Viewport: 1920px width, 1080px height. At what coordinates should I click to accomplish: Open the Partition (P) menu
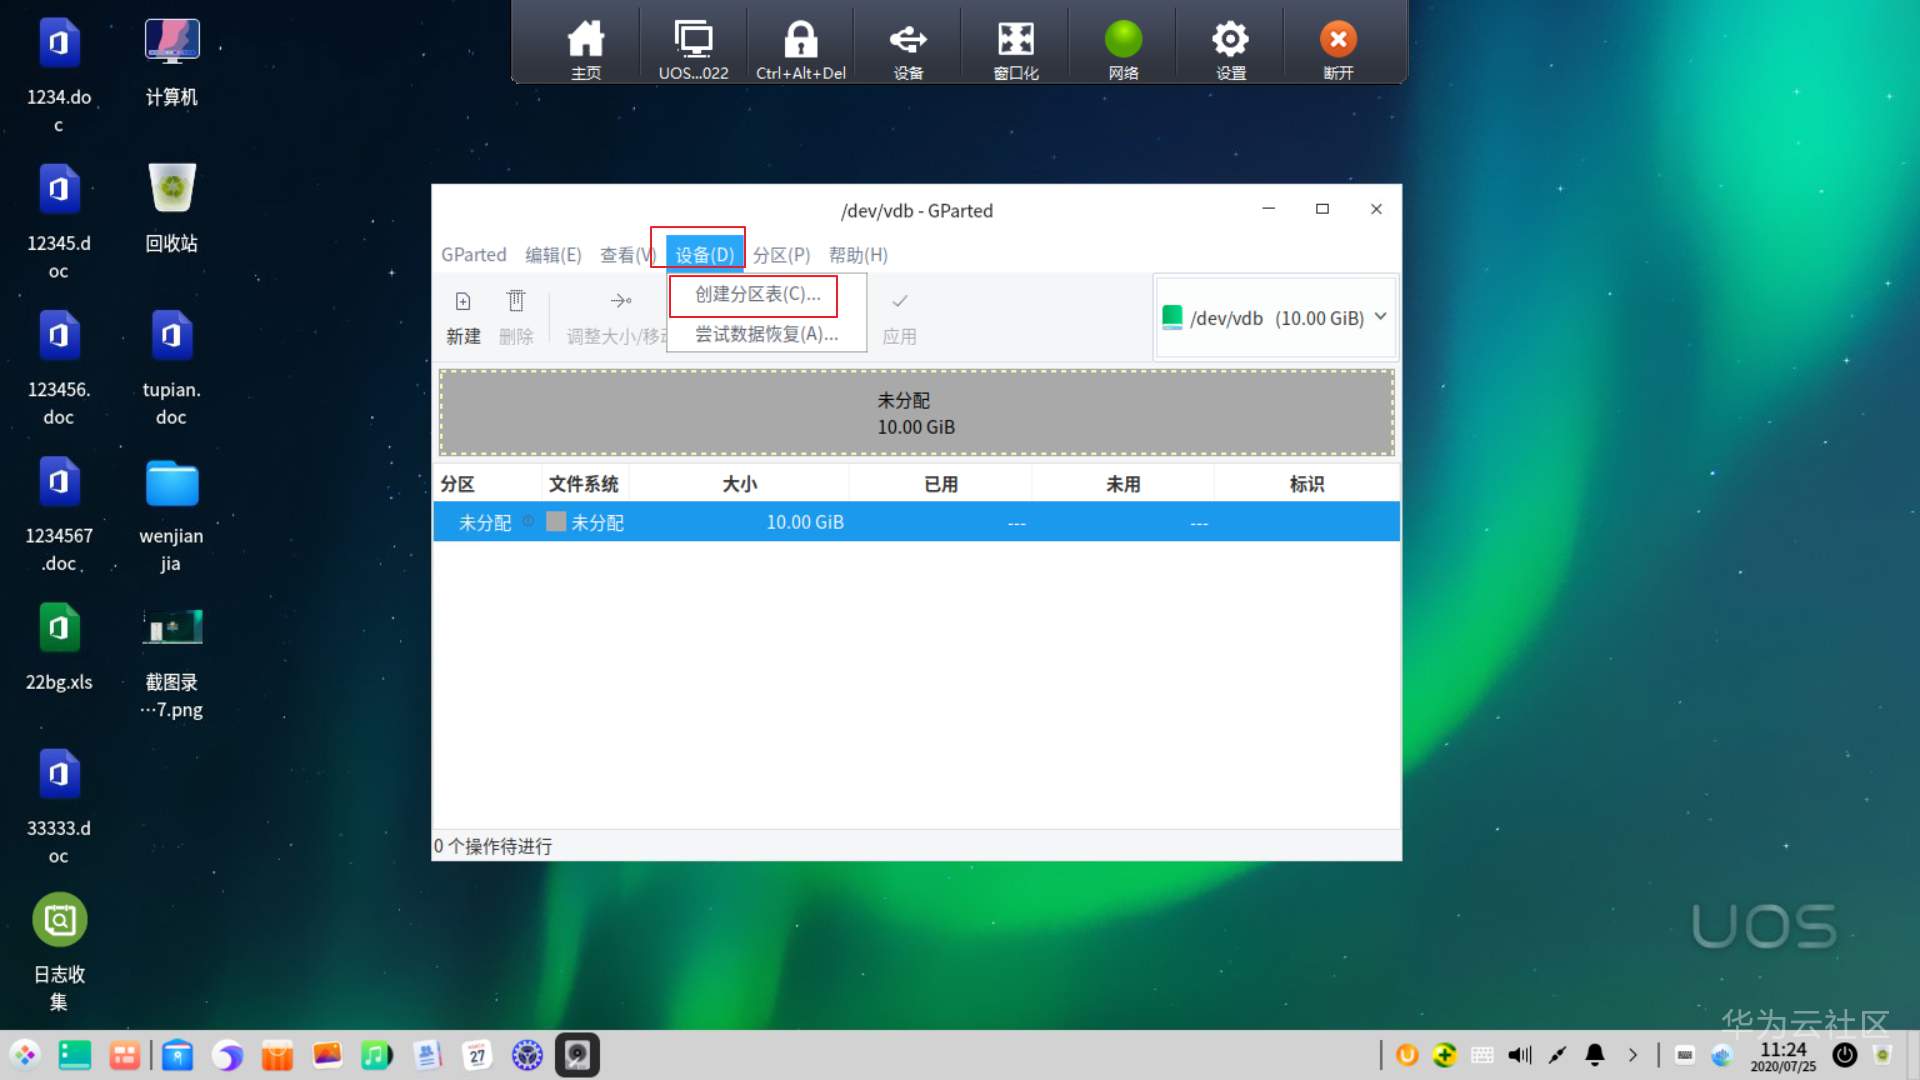pos(781,255)
